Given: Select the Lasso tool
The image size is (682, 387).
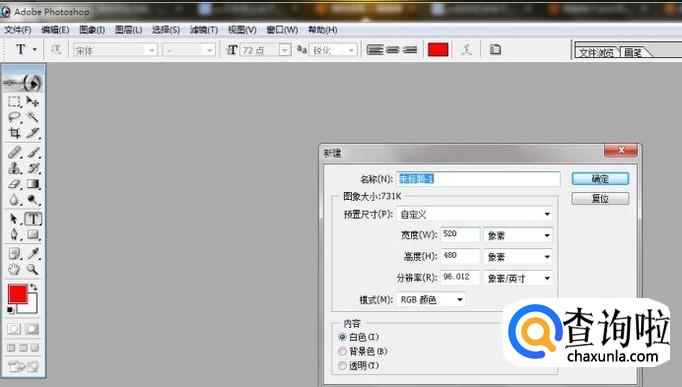Looking at the screenshot, I should tap(14, 117).
